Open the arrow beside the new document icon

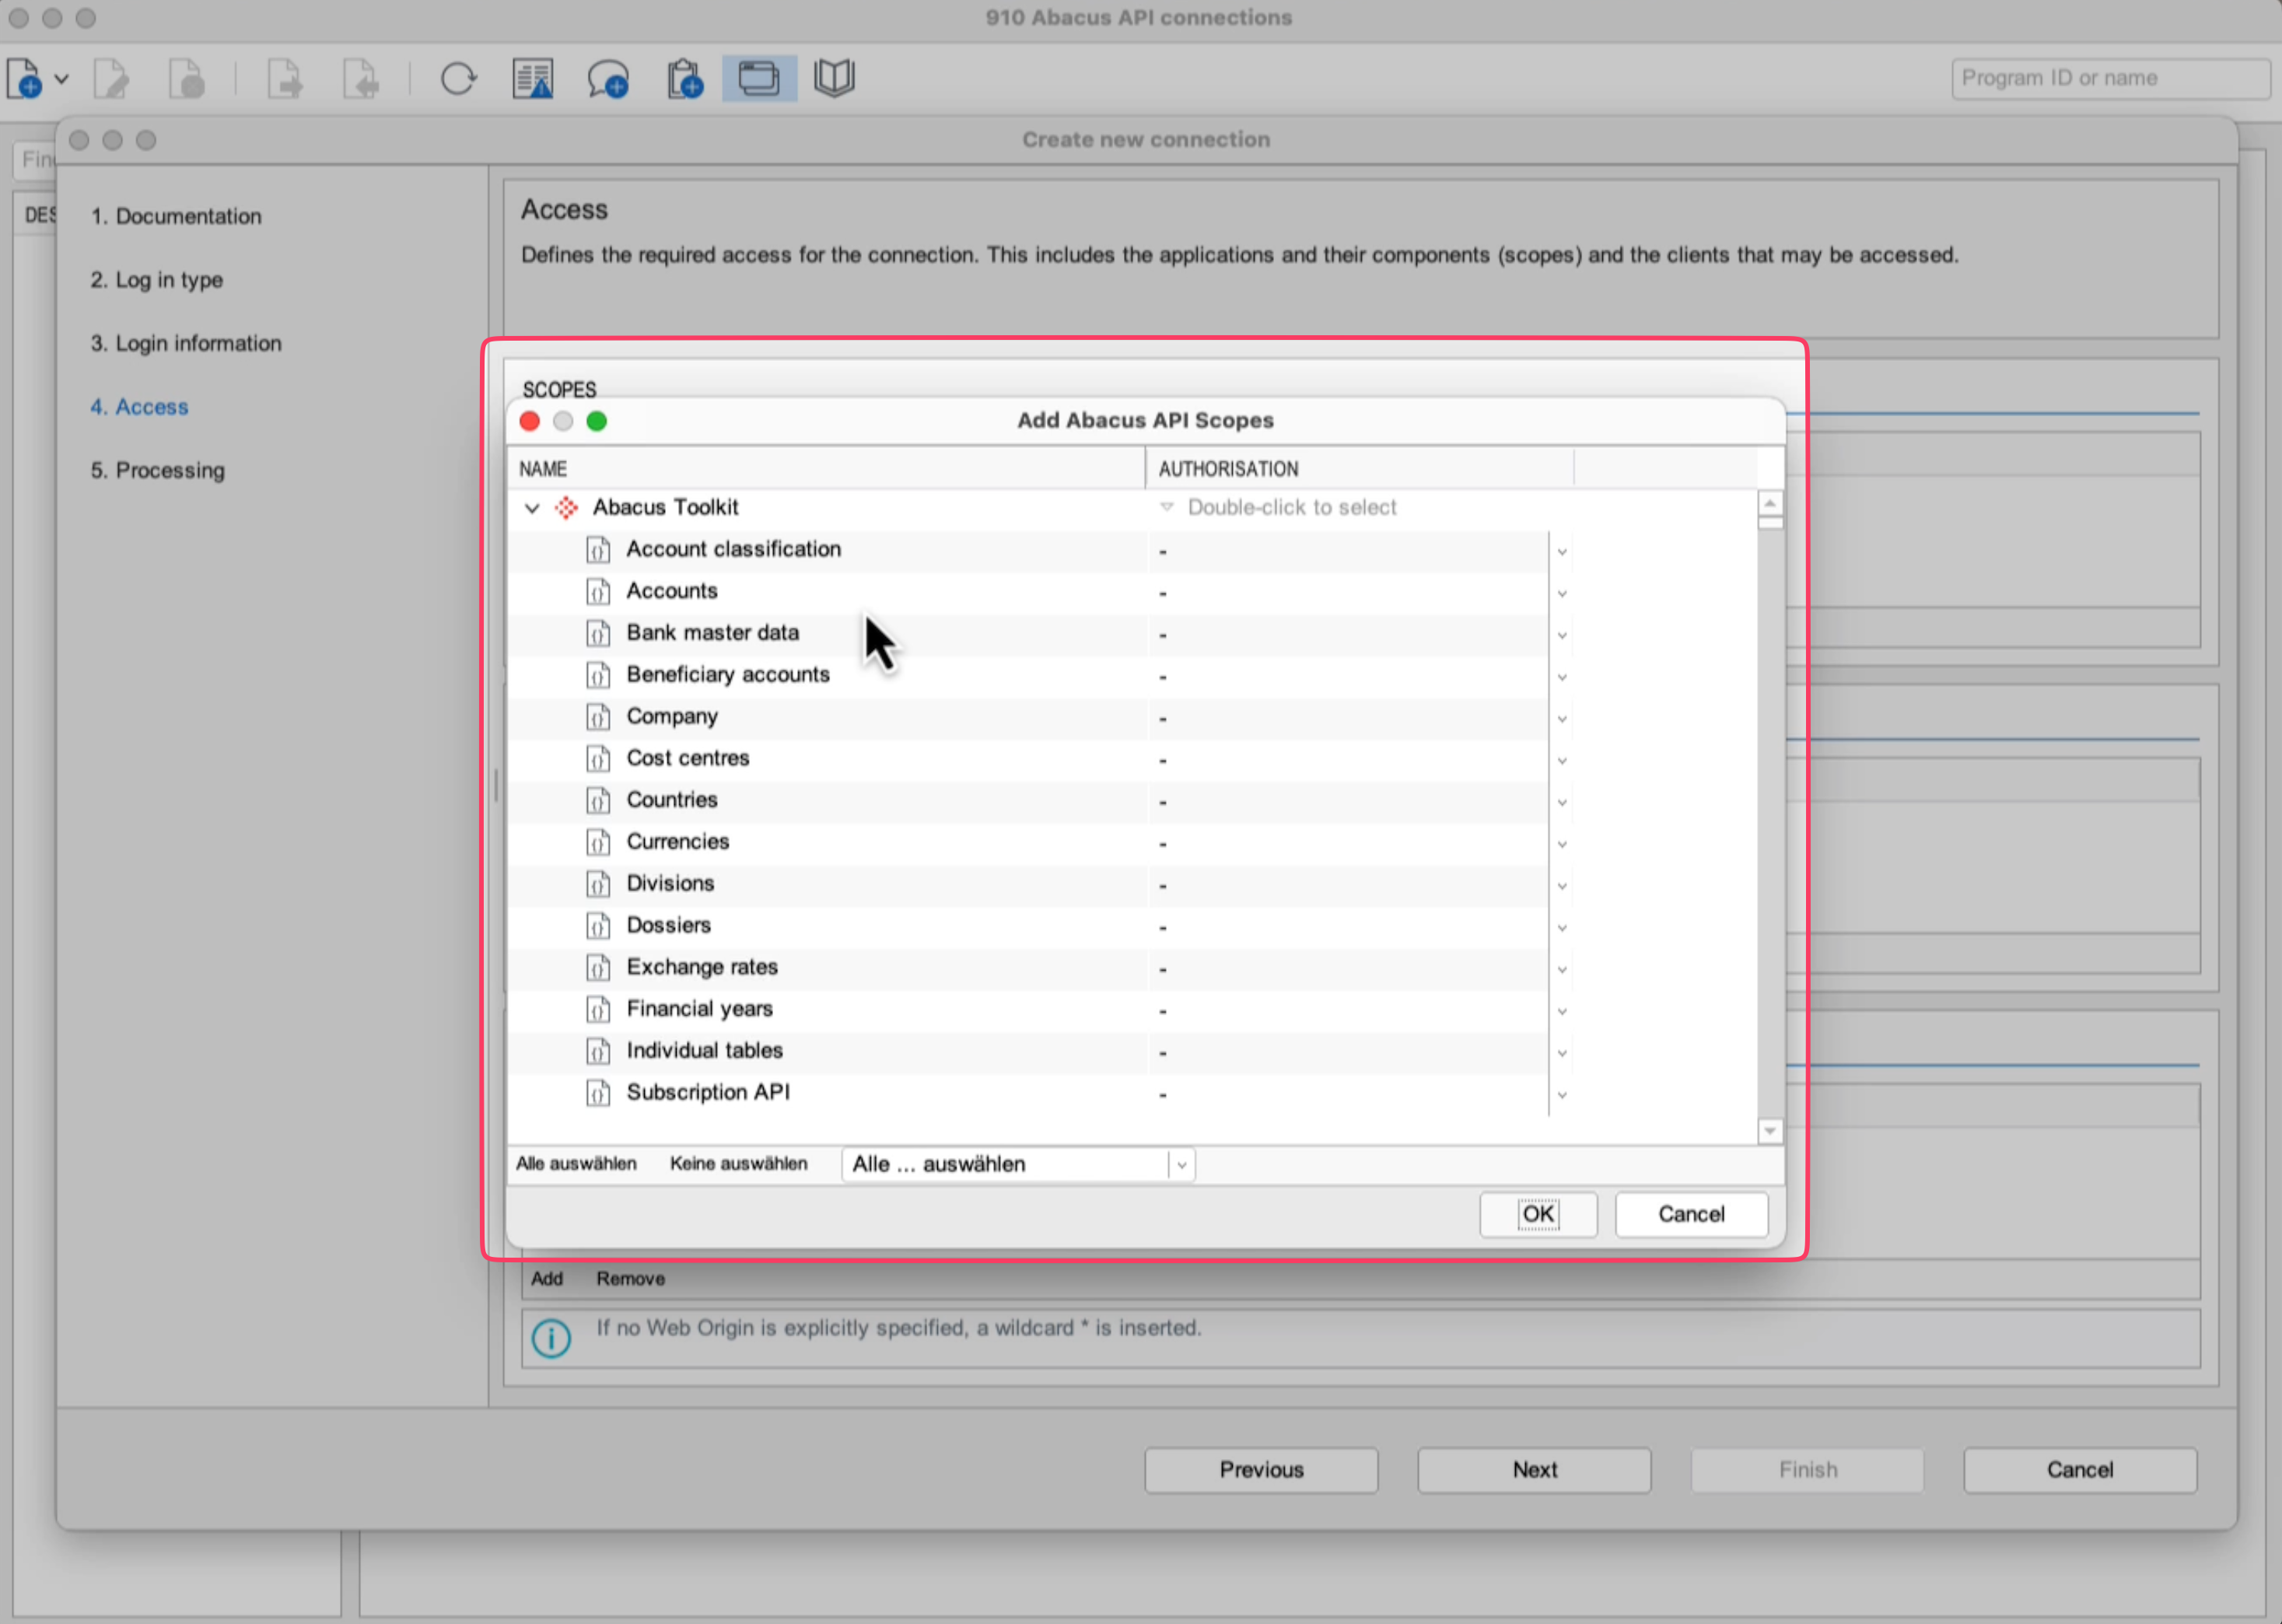[61, 78]
